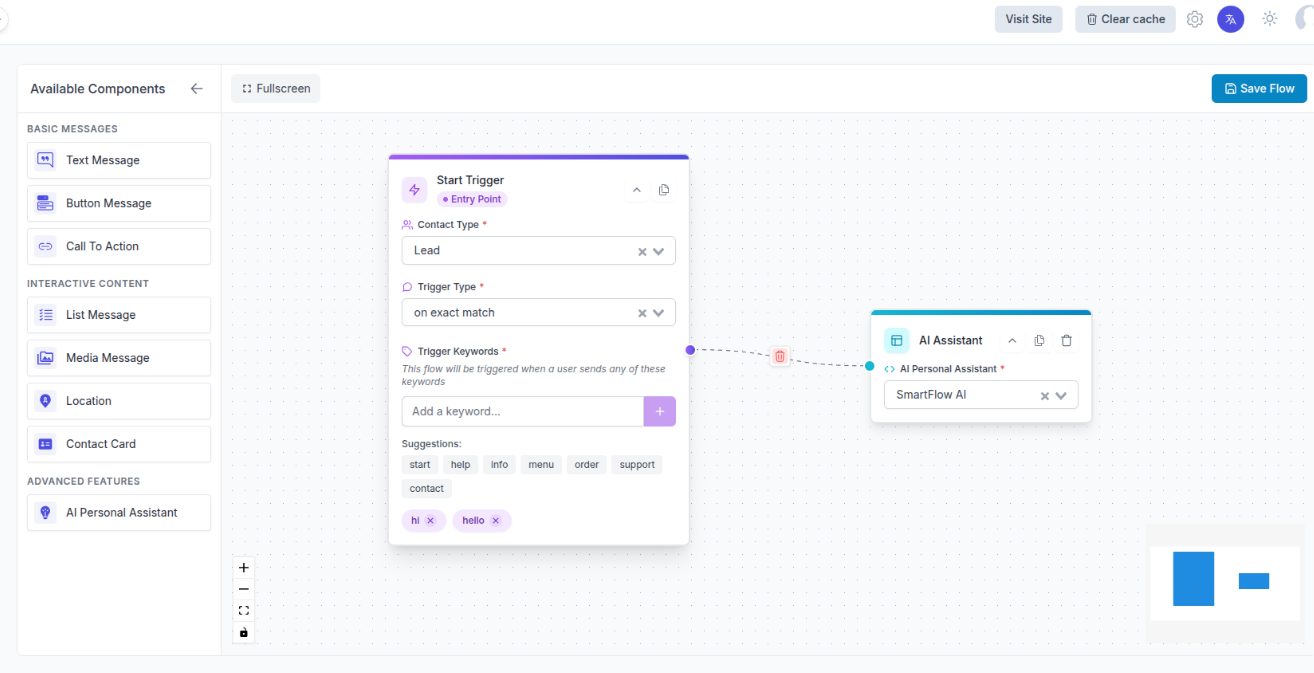Collapse the Available Components sidebar
The image size is (1314, 673).
pyautogui.click(x=196, y=88)
